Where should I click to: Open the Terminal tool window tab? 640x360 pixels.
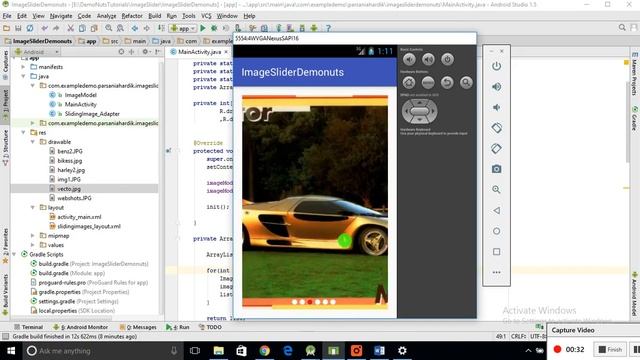click(28, 327)
